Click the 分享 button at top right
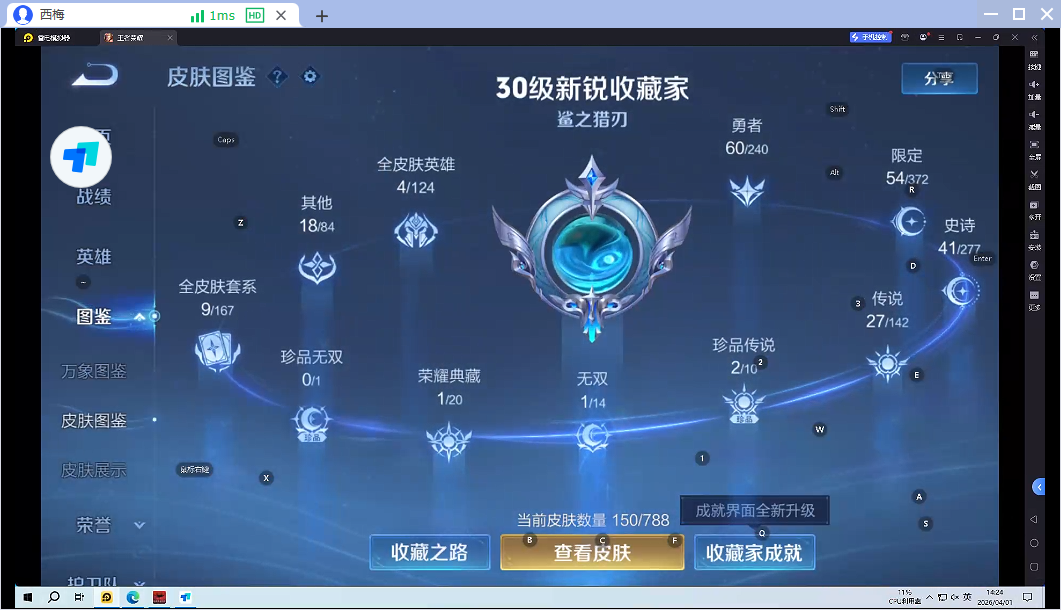1061x610 pixels. tap(939, 79)
